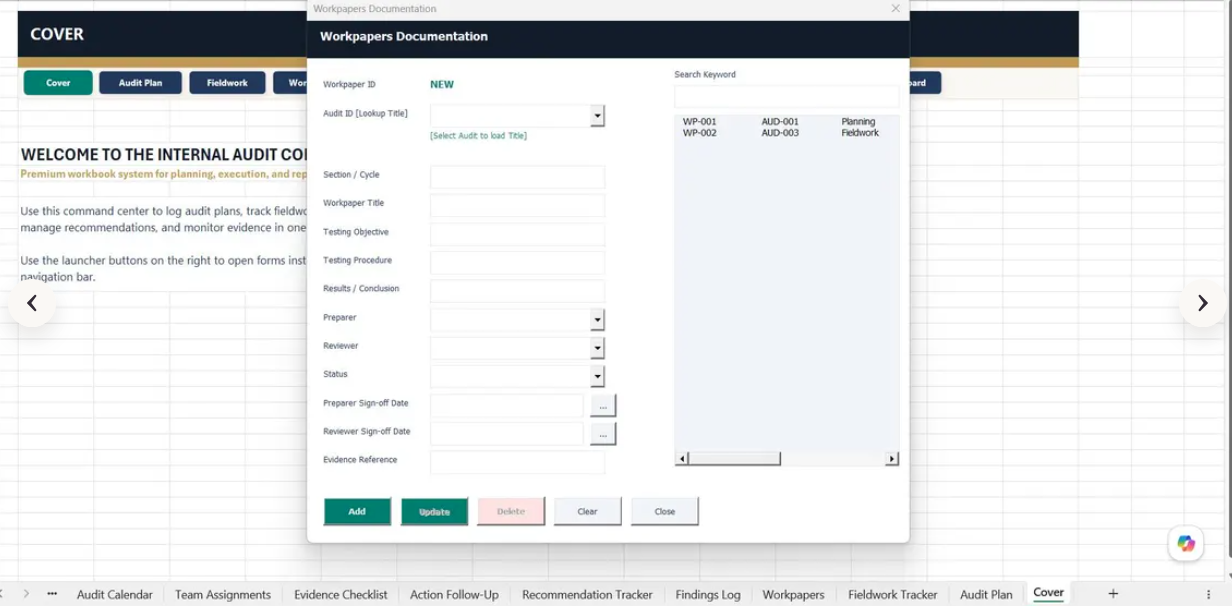Open the sheet options menu dots on the right
The height and width of the screenshot is (606, 1232).
click(1208, 594)
